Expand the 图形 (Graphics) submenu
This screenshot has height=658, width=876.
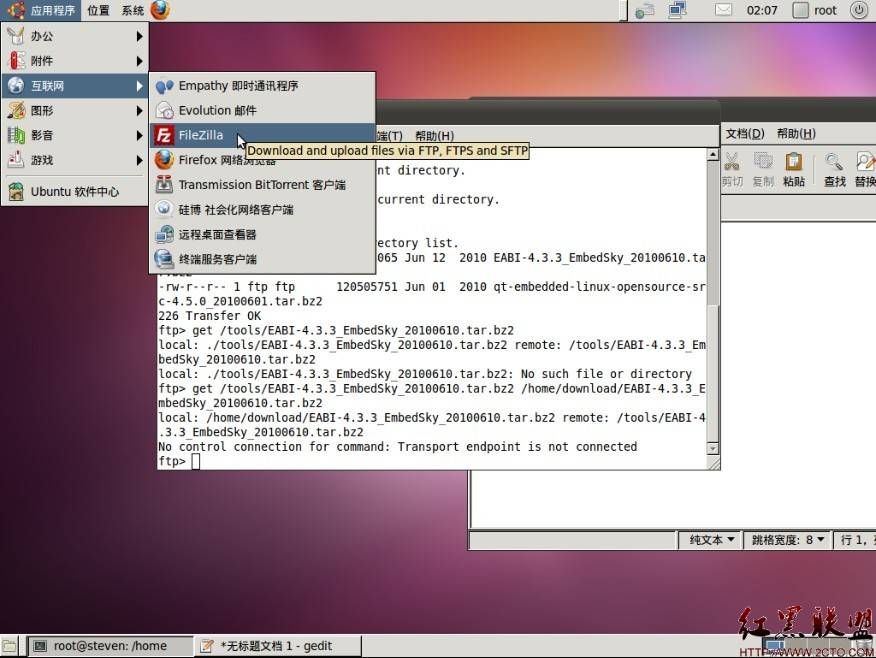[x=75, y=111]
